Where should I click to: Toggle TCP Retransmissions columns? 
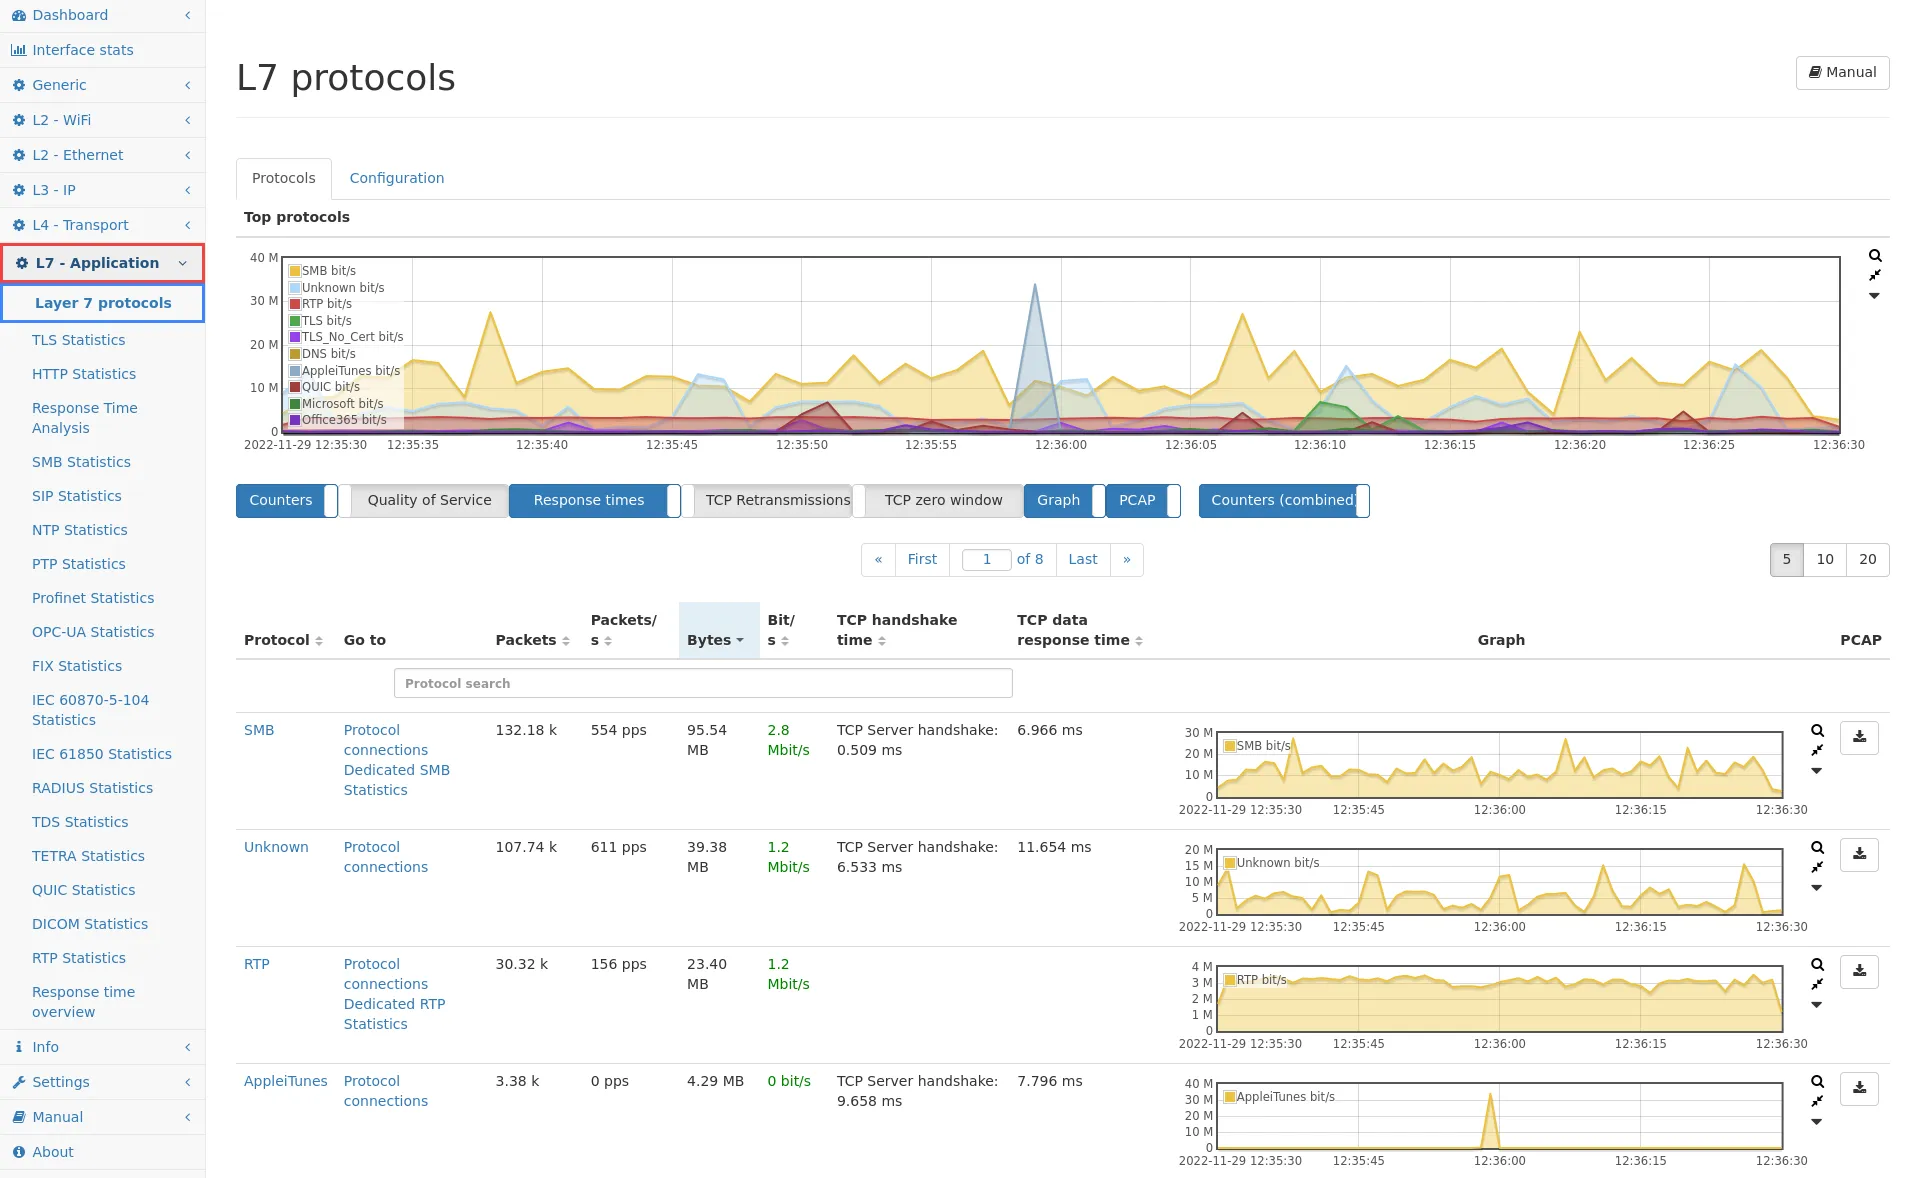pos(776,501)
